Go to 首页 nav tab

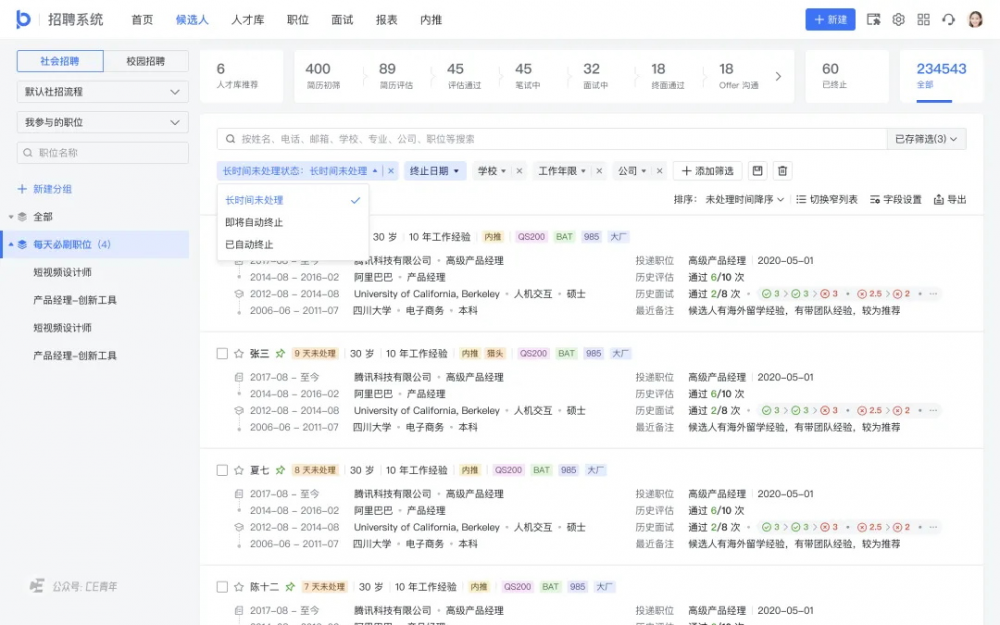[x=142, y=20]
